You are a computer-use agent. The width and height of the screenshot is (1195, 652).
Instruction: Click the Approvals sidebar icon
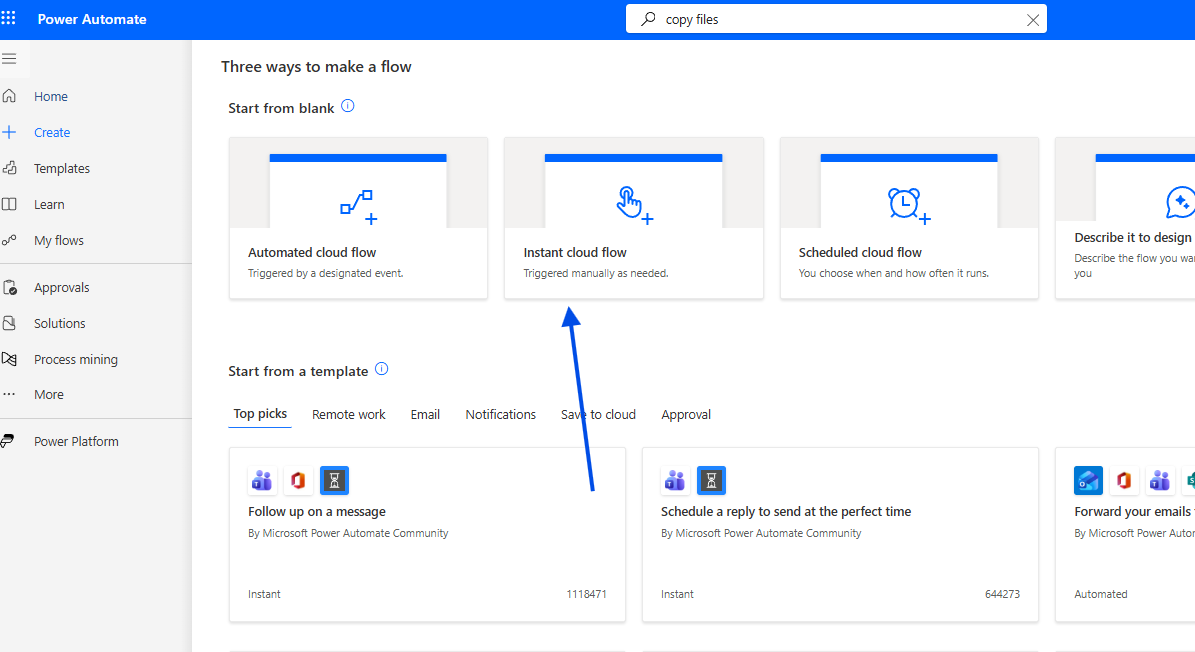(x=10, y=288)
